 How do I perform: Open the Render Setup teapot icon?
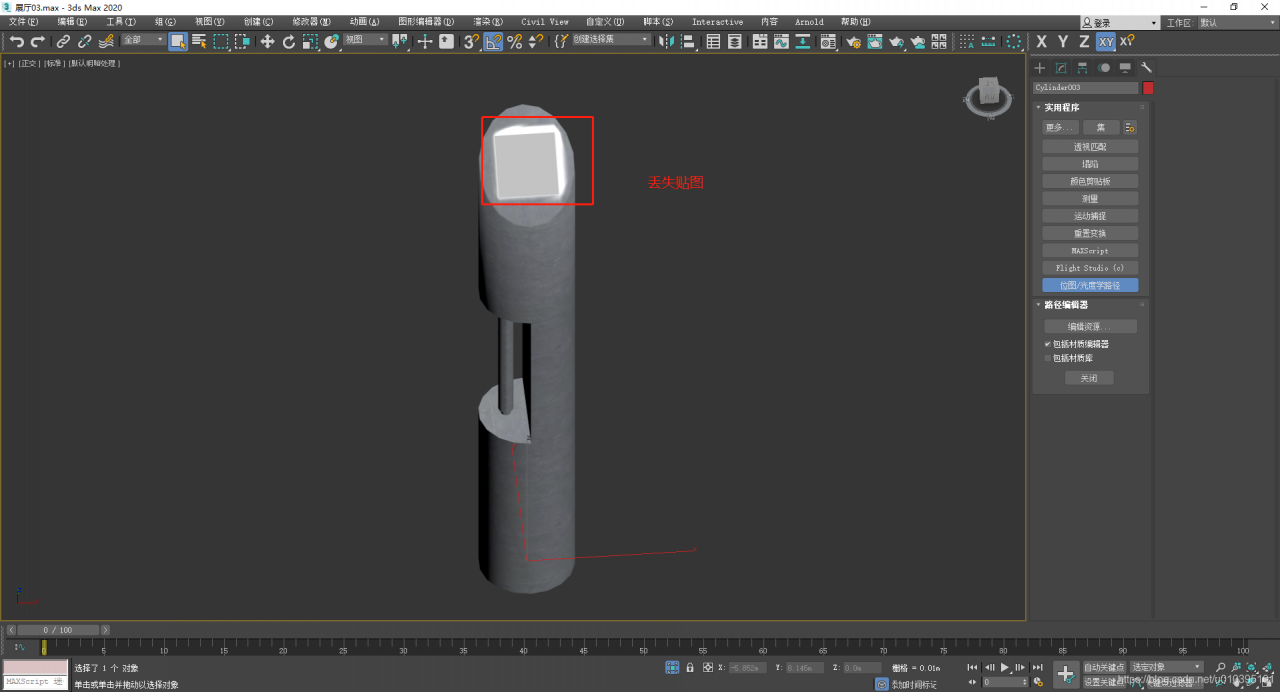point(853,41)
